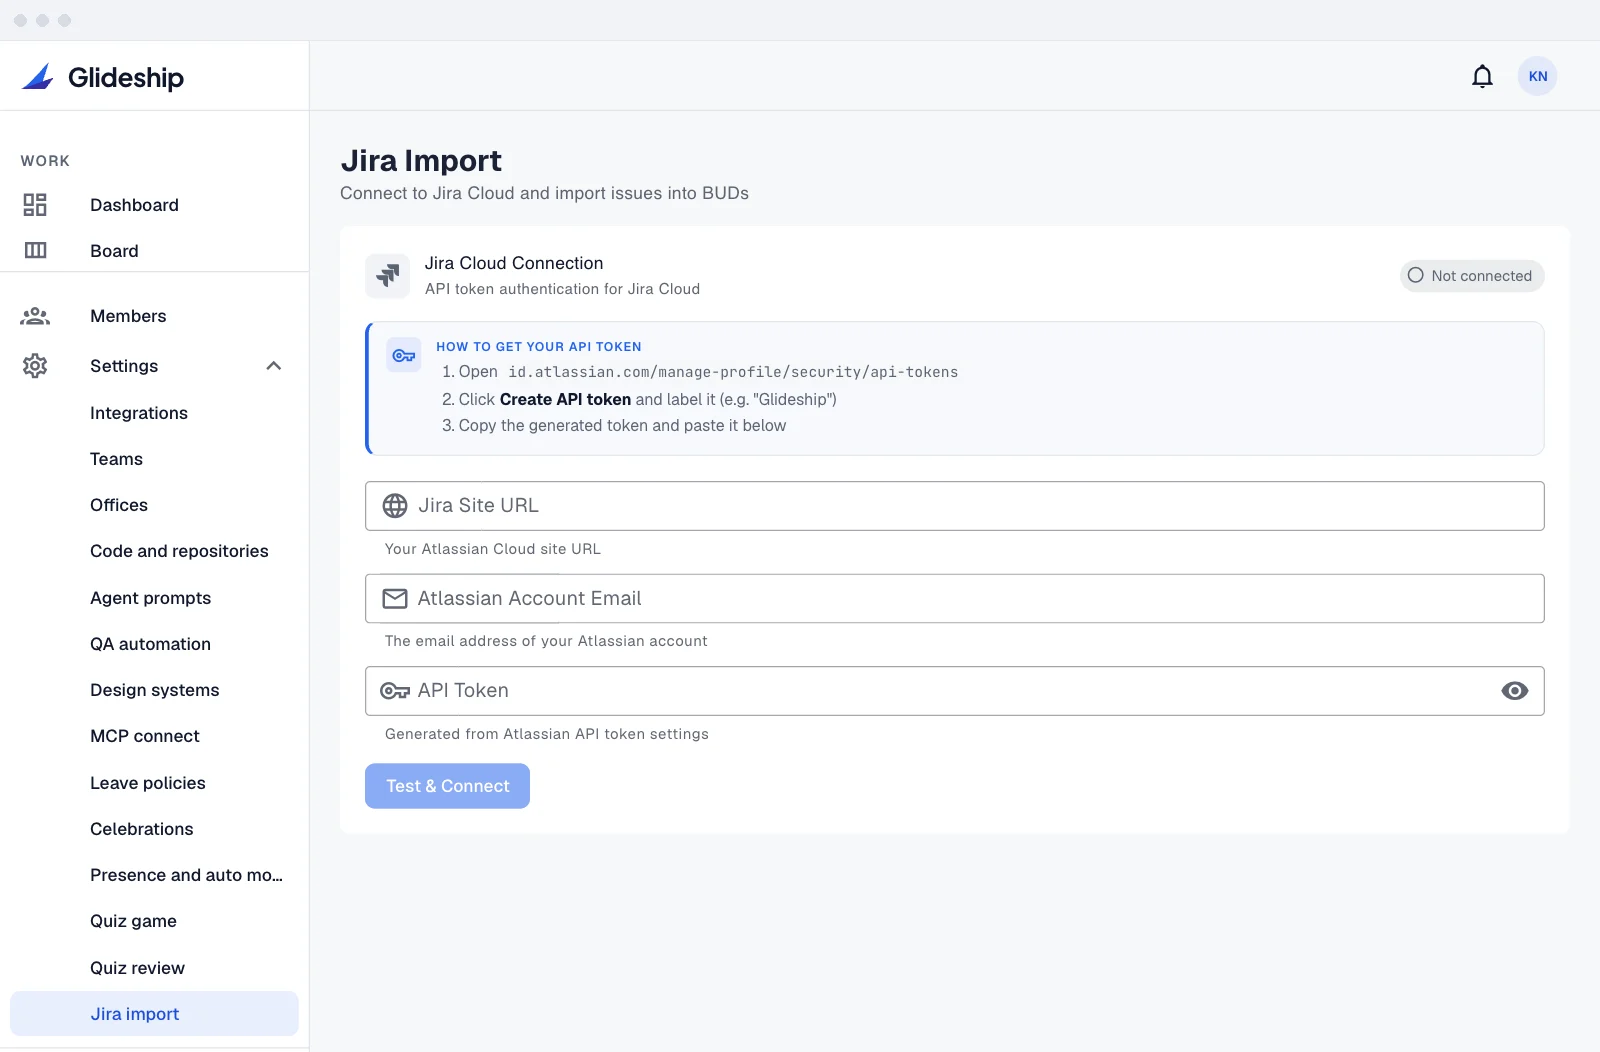This screenshot has height=1052, width=1600.
Task: Open Quiz review settings
Action: point(137,968)
